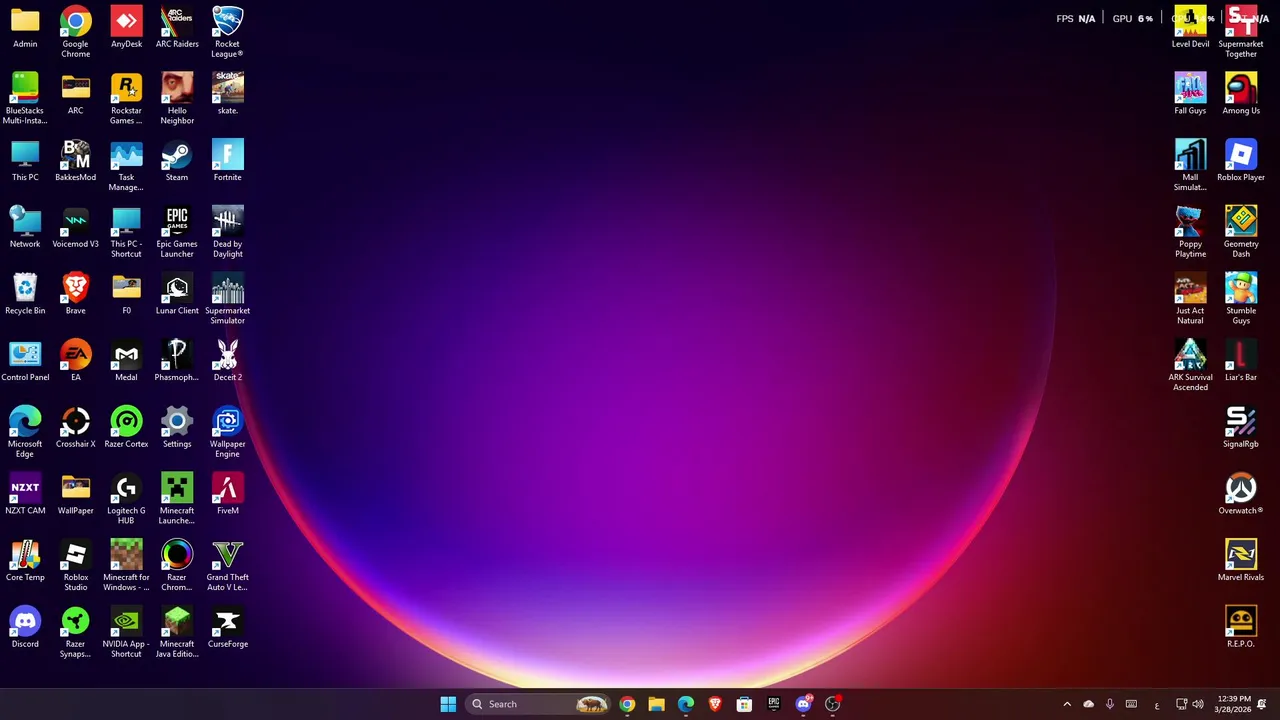Image resolution: width=1280 pixels, height=720 pixels.
Task: Click the microphone tray icon
Action: [1109, 704]
